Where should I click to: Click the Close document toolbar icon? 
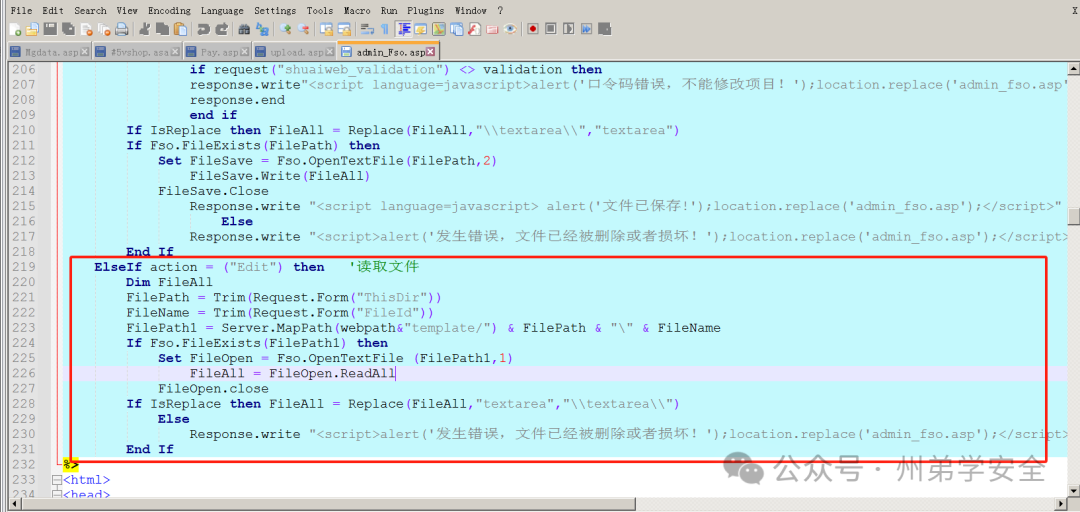pos(86,29)
